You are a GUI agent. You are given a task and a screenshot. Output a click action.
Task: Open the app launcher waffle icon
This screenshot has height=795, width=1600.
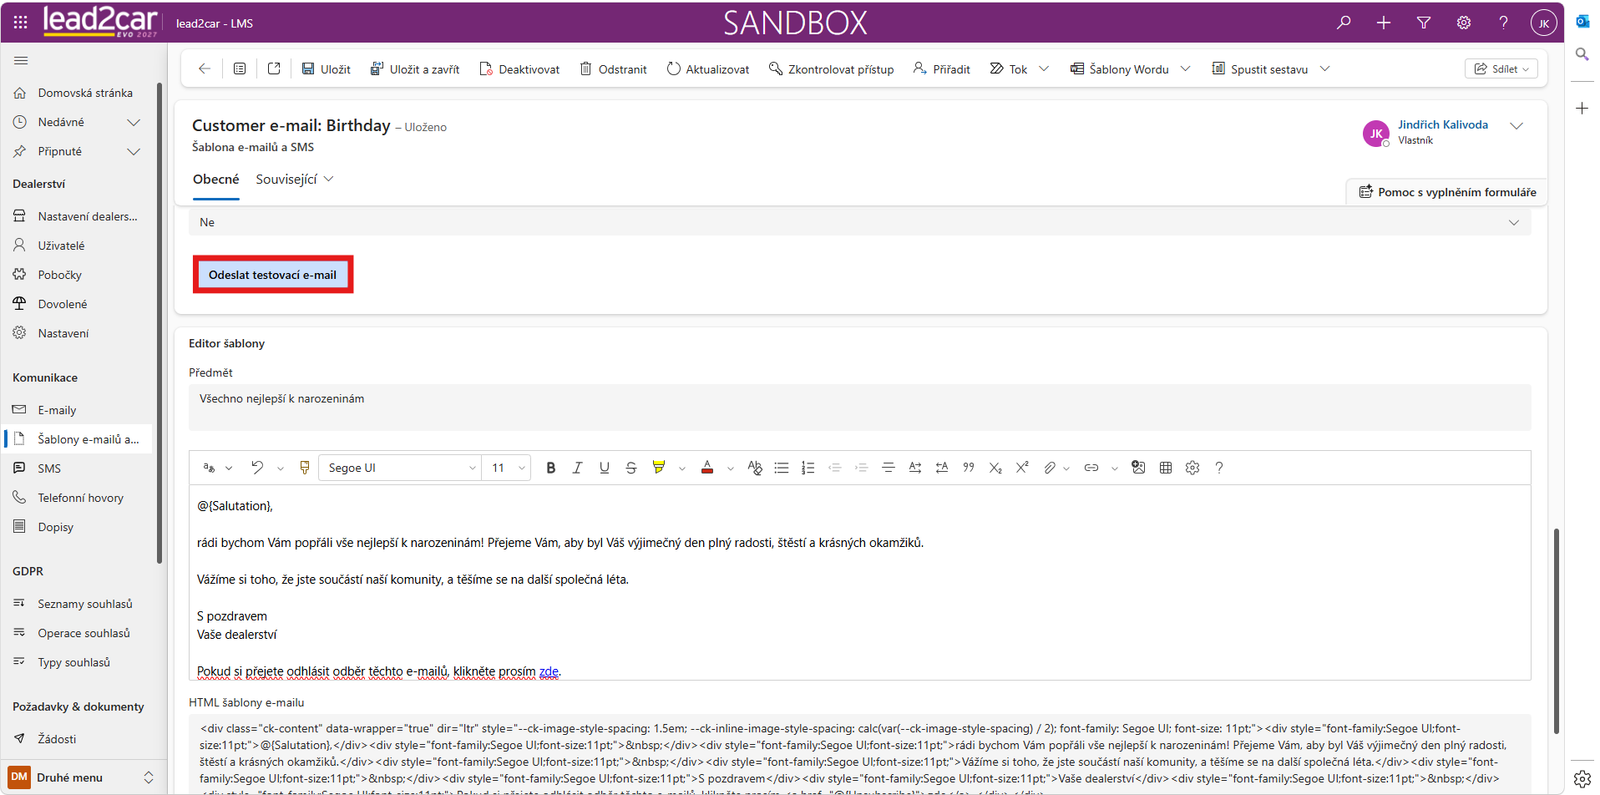pos(20,22)
